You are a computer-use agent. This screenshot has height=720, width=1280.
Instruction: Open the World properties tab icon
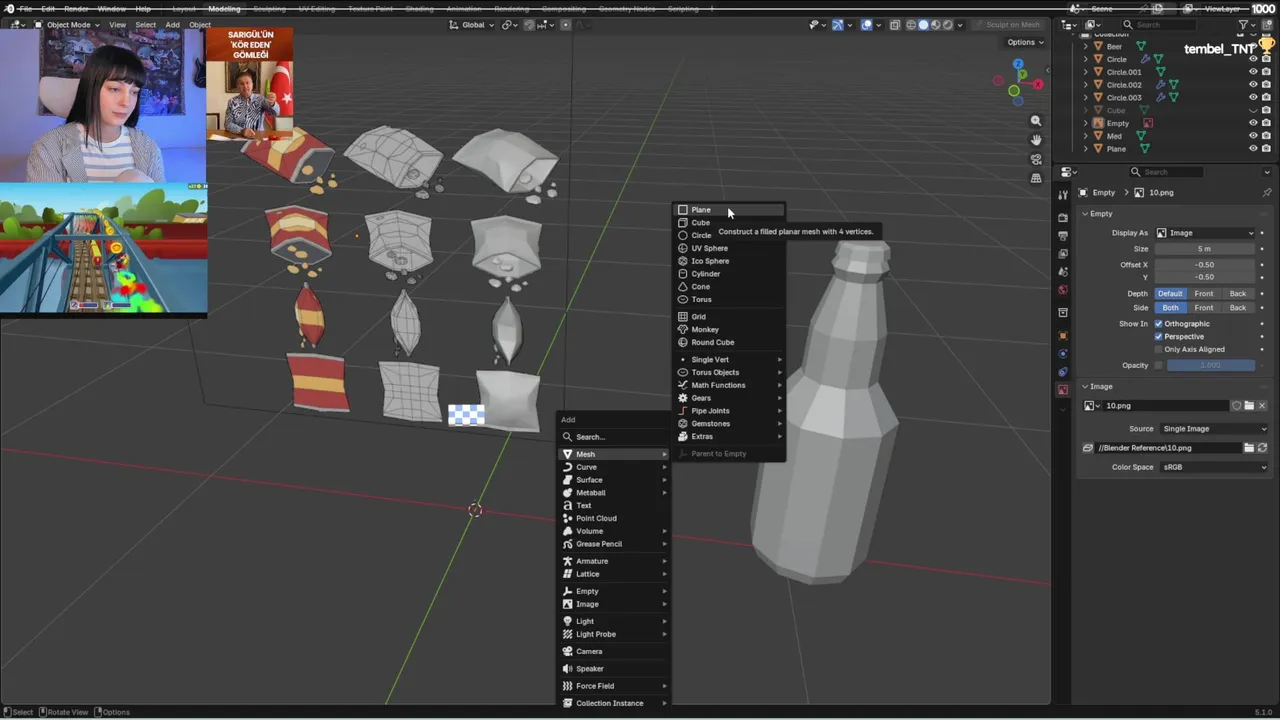click(x=1063, y=290)
